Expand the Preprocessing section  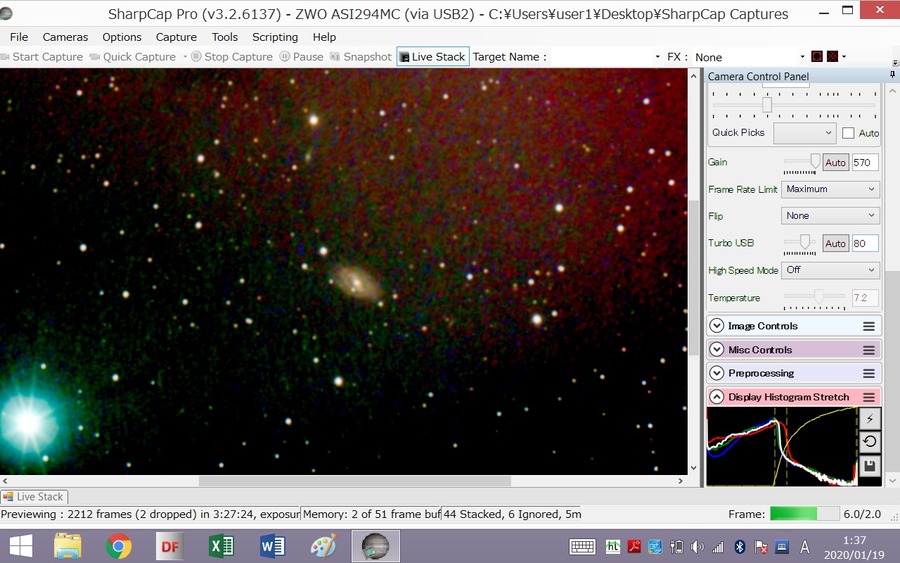[716, 372]
